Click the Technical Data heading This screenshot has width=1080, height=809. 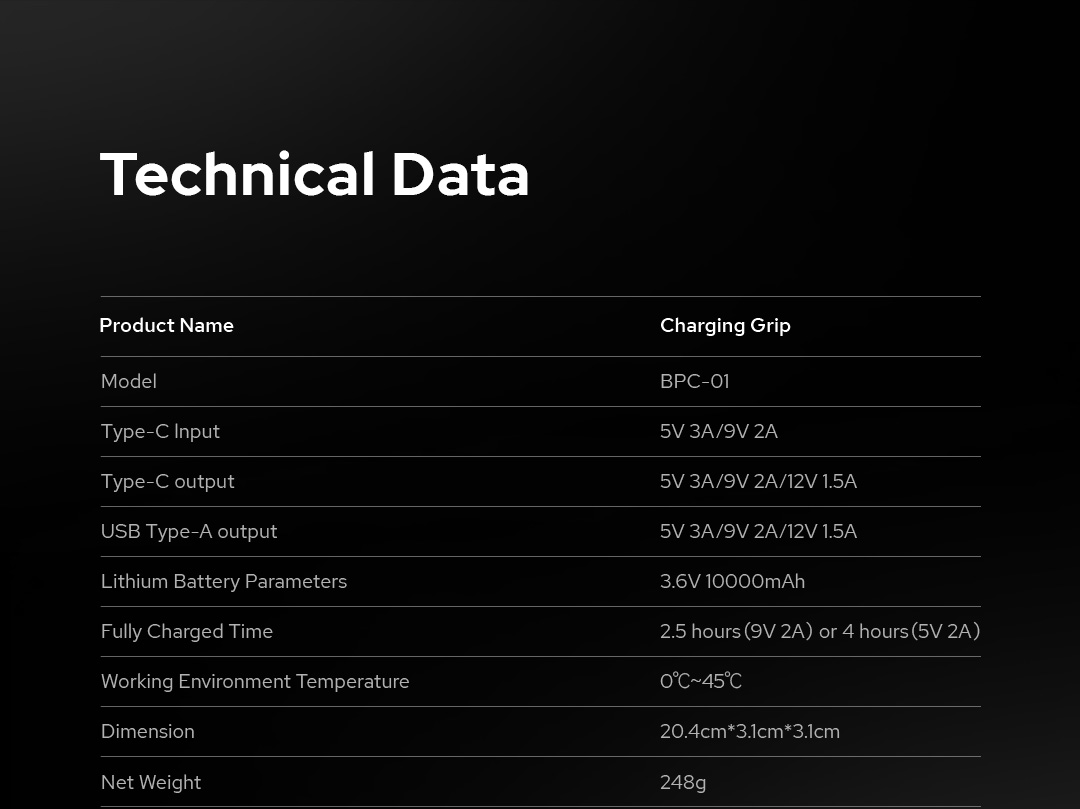pyautogui.click(x=314, y=175)
